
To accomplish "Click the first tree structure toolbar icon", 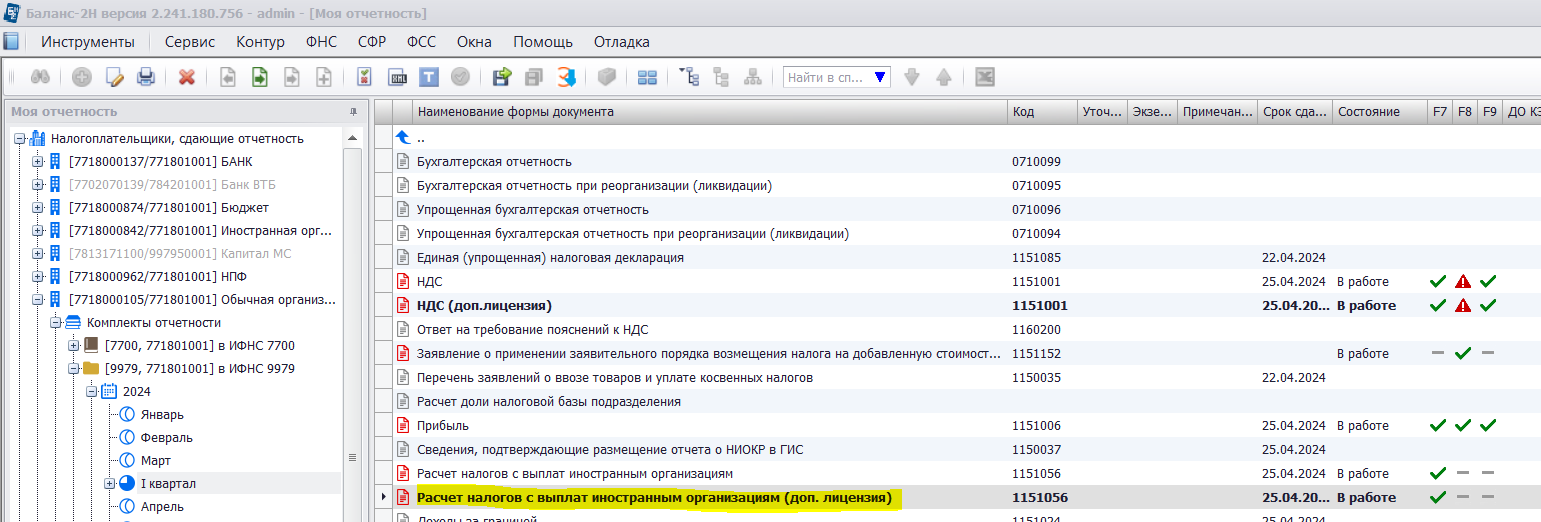I will pyautogui.click(x=688, y=77).
